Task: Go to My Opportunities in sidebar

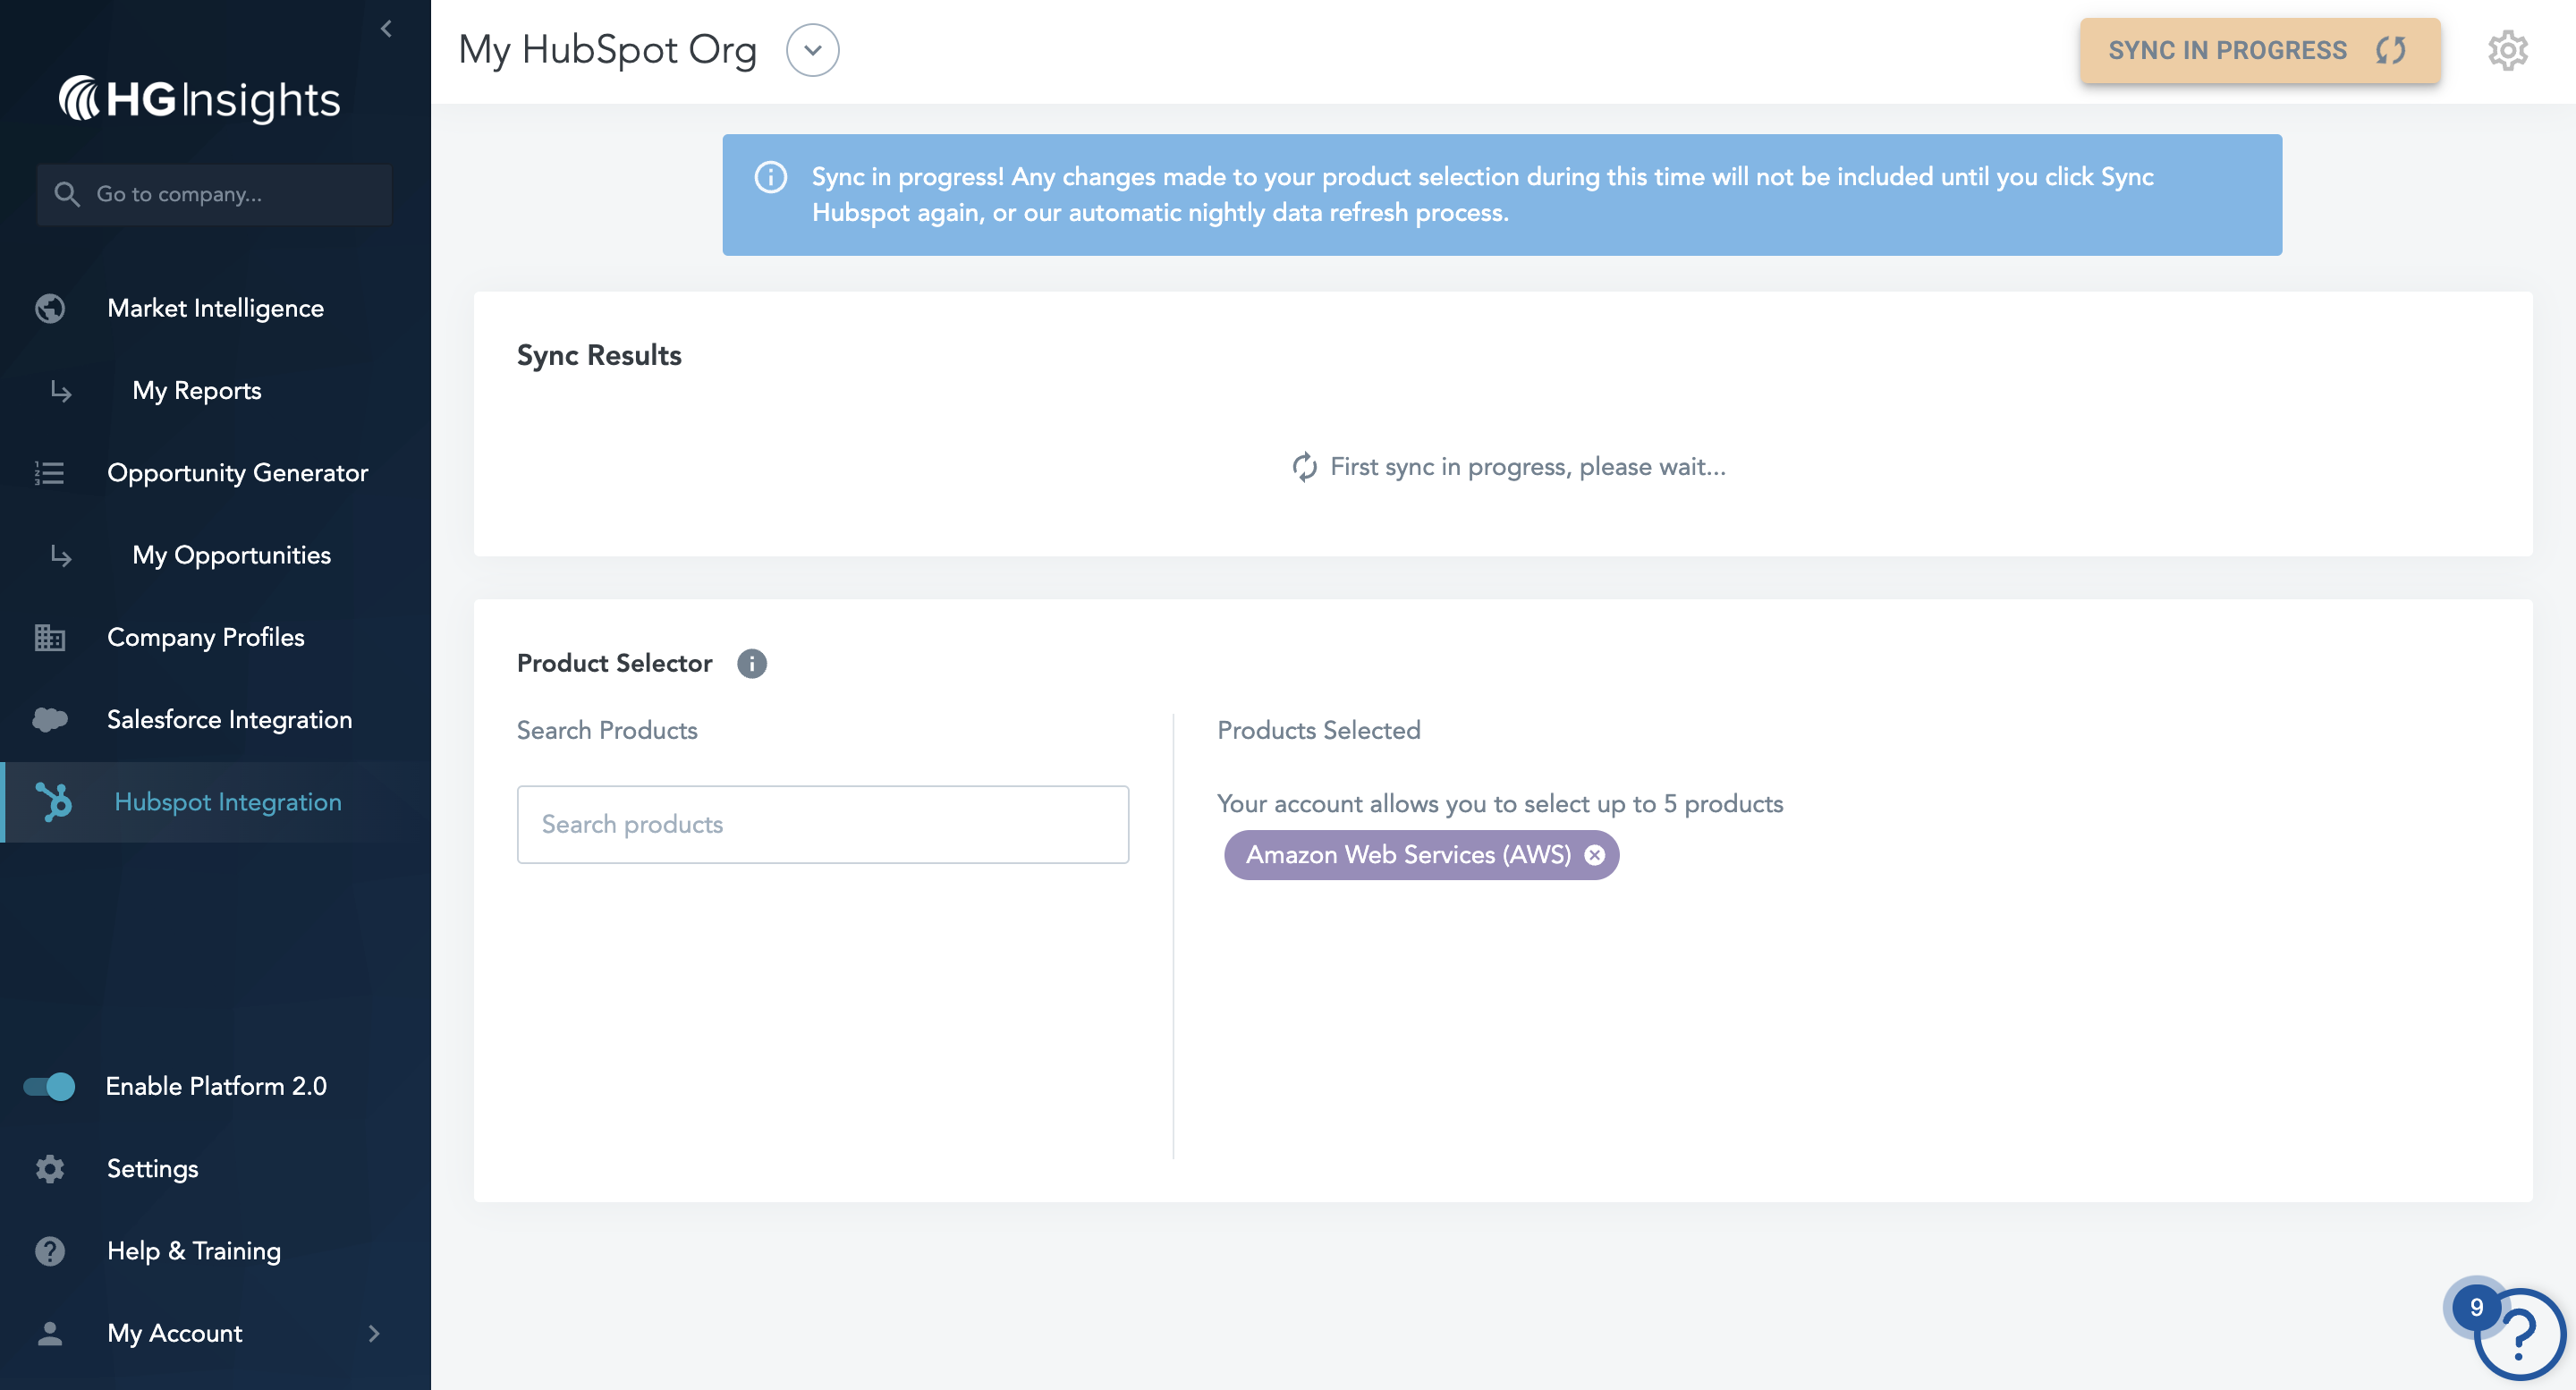Action: 231,555
